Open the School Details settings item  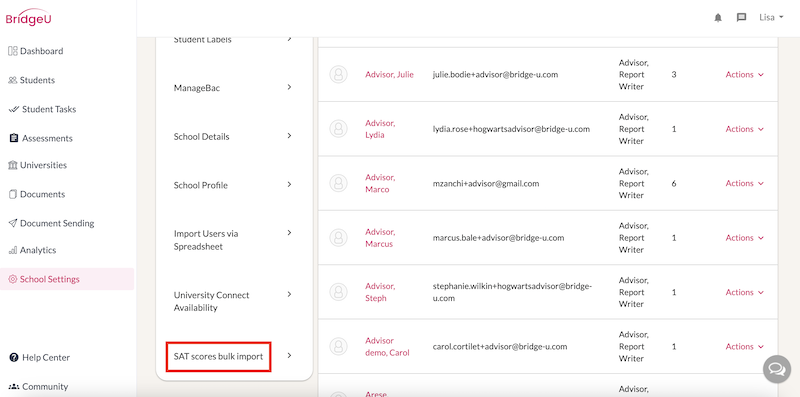202,137
